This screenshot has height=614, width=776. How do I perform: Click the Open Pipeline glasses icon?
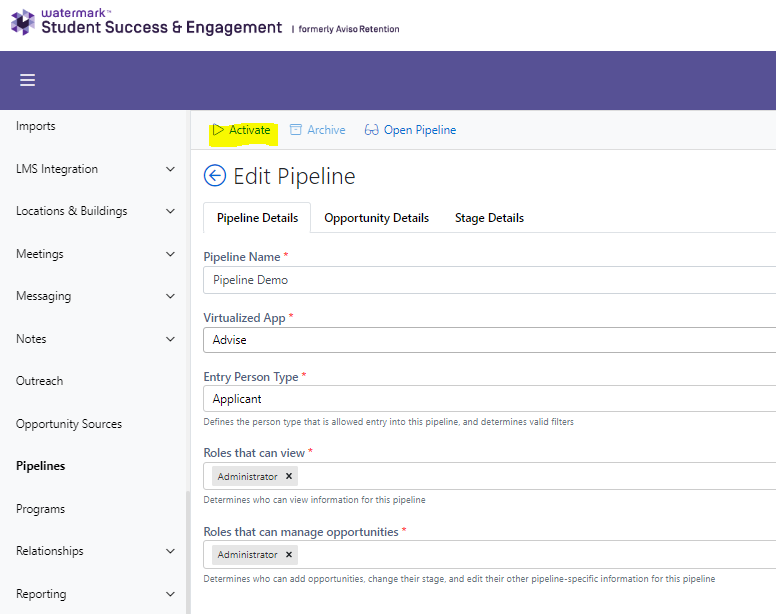(371, 130)
